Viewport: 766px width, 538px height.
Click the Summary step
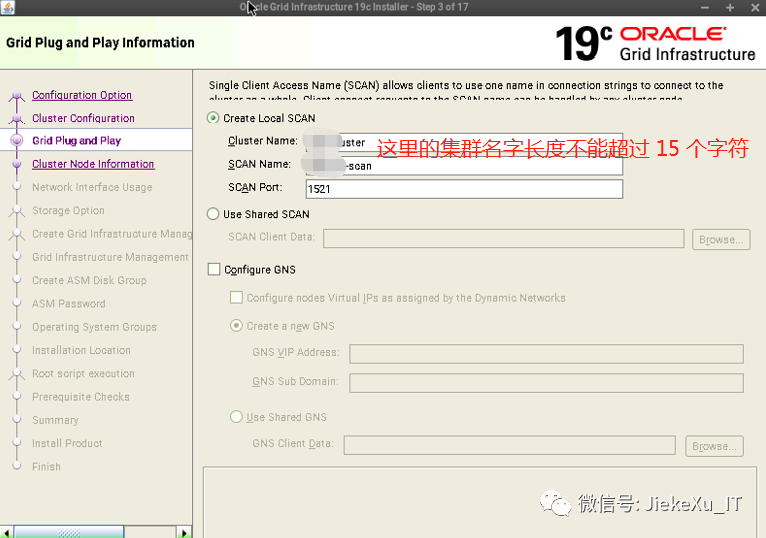pos(55,420)
